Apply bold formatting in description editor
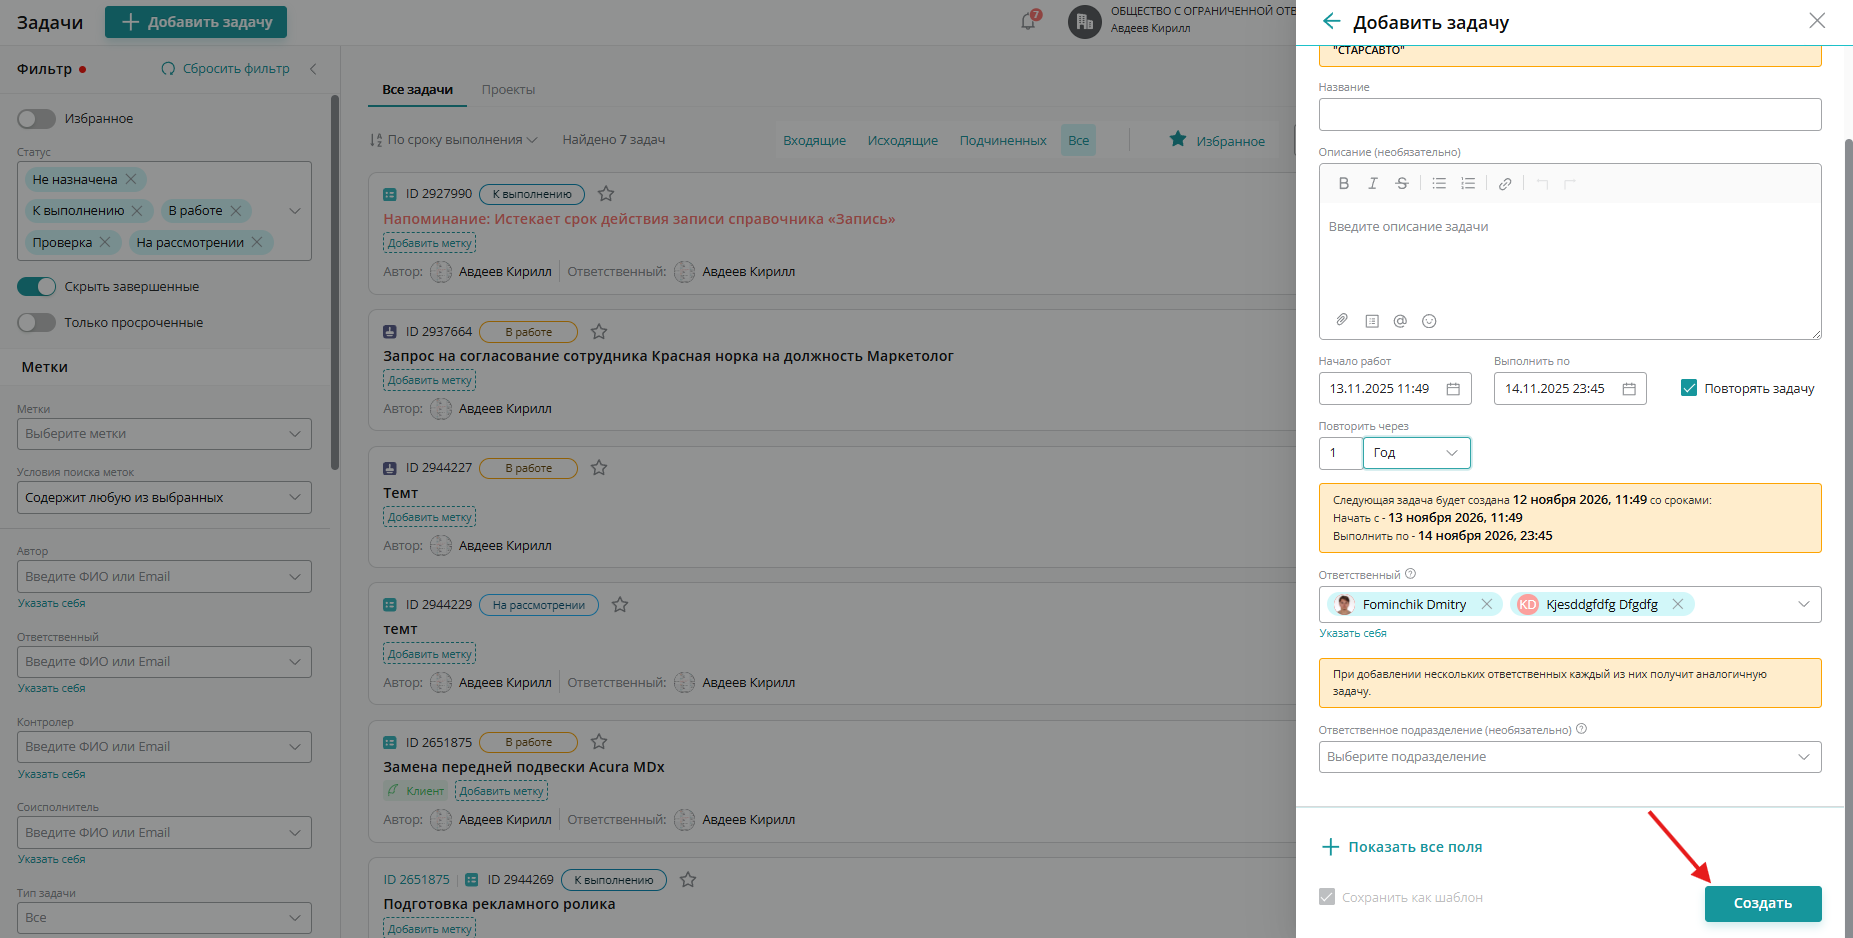 click(1343, 183)
